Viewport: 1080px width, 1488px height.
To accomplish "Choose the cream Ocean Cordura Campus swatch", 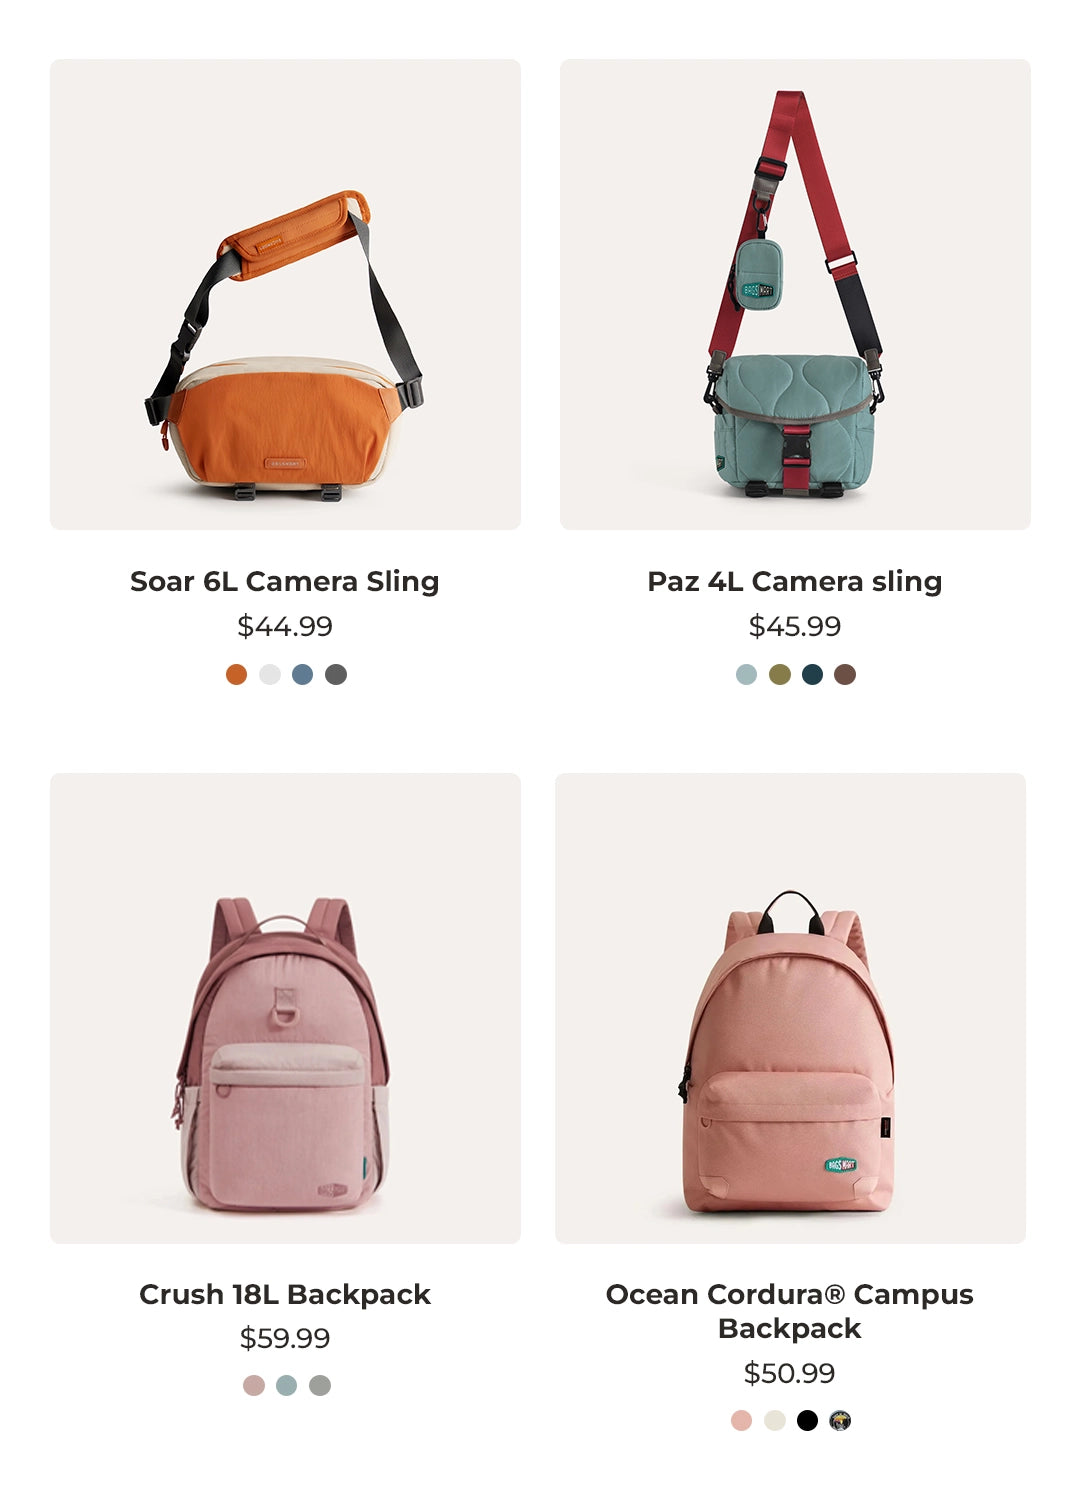I will [x=775, y=1420].
